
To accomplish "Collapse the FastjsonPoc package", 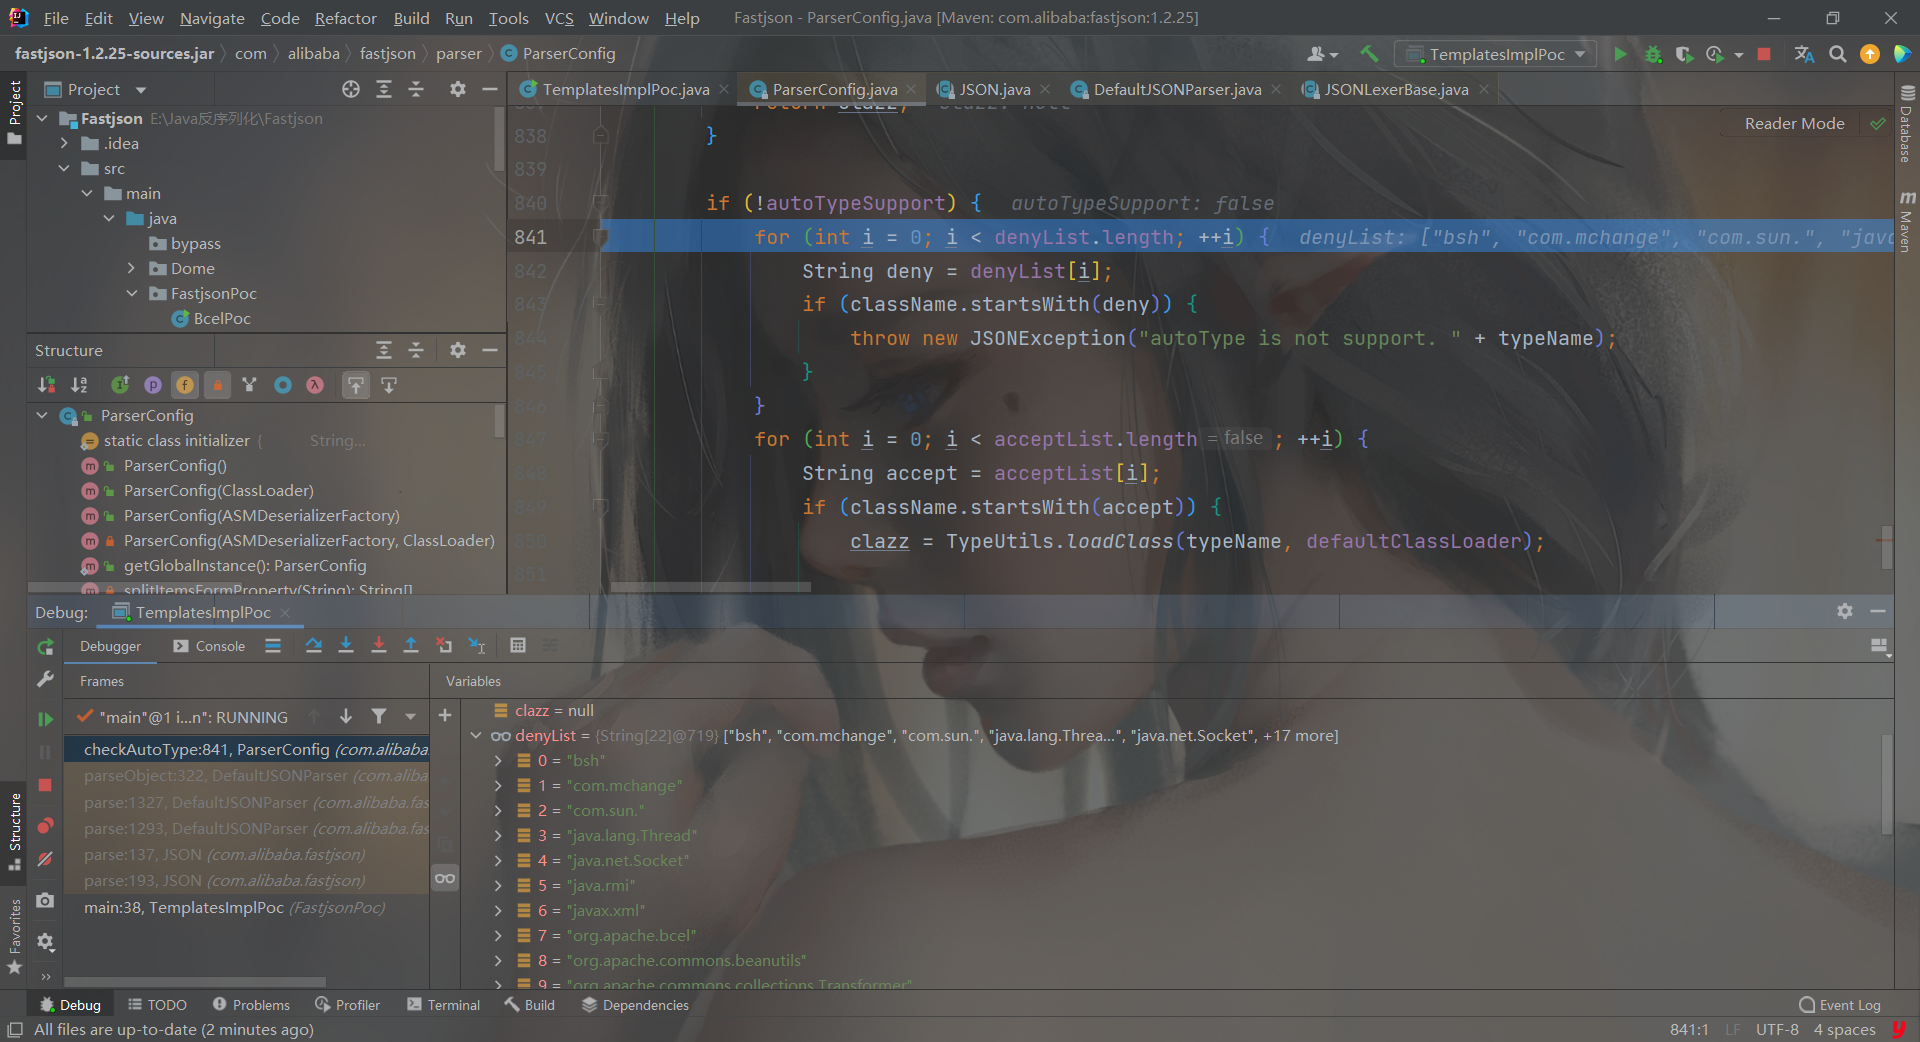I will point(131,294).
